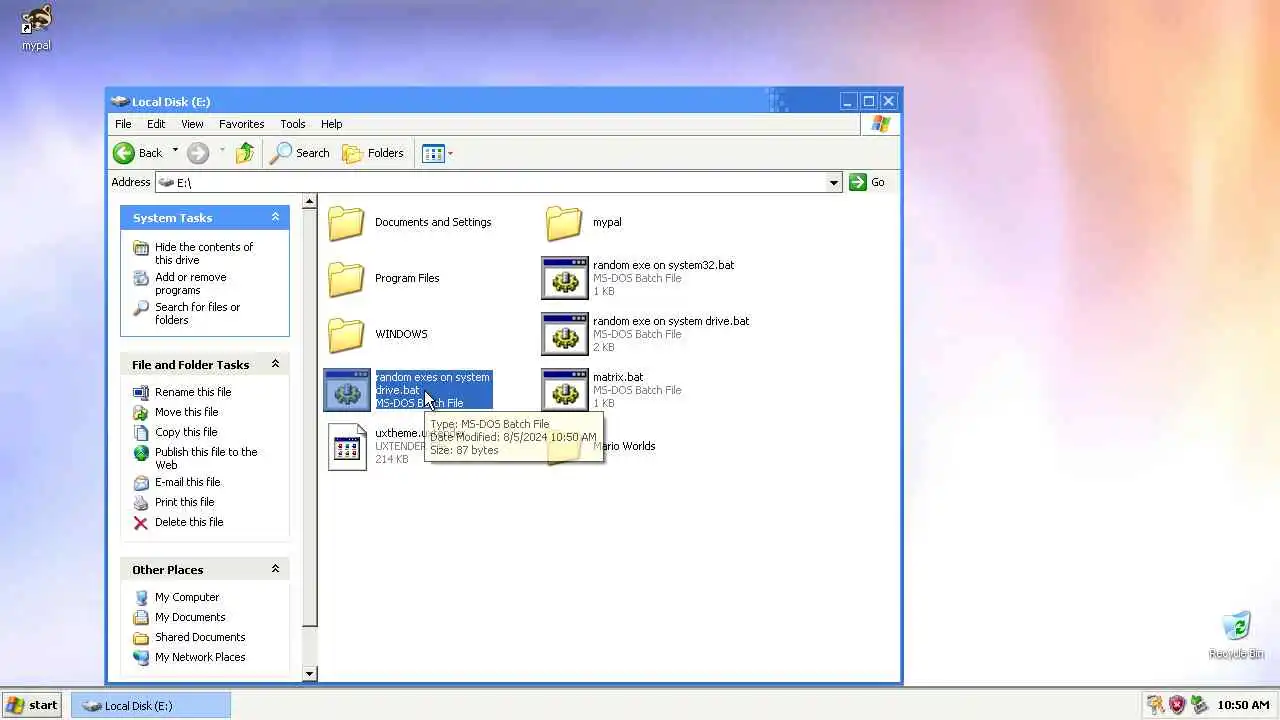Open the View menu
The width and height of the screenshot is (1280, 720).
(x=192, y=124)
